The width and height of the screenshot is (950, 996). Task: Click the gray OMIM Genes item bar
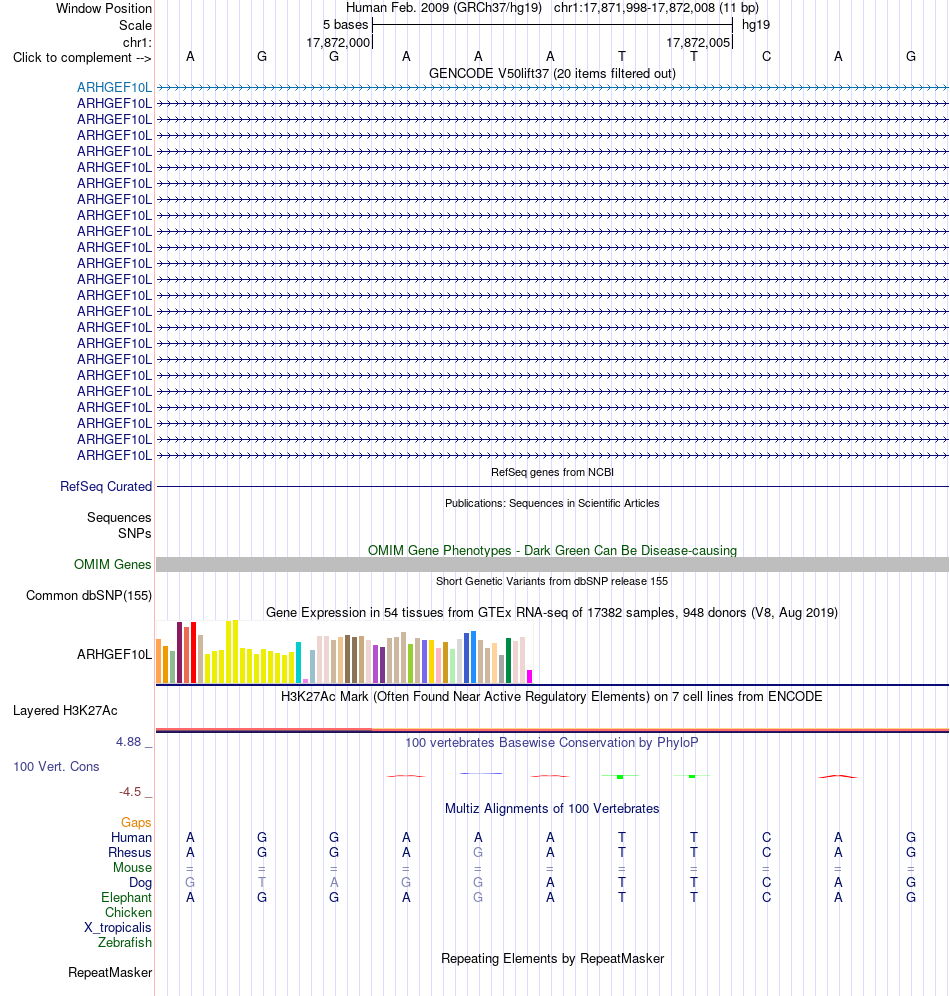(x=552, y=565)
